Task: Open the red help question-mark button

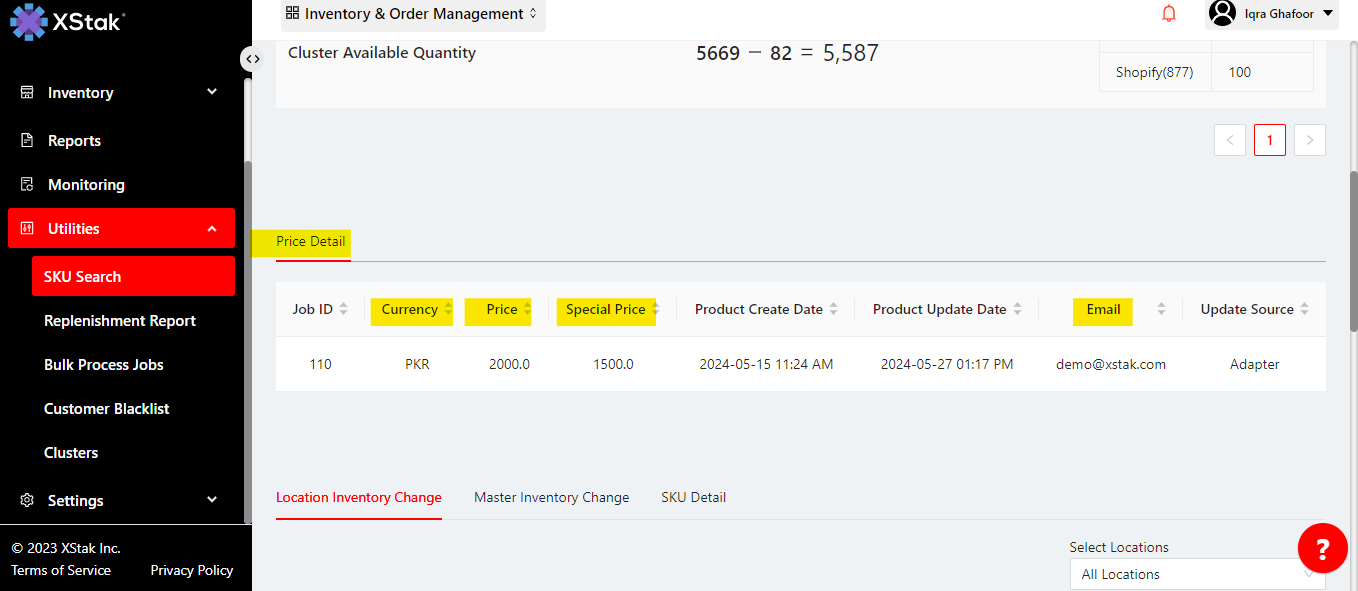Action: point(1322,548)
